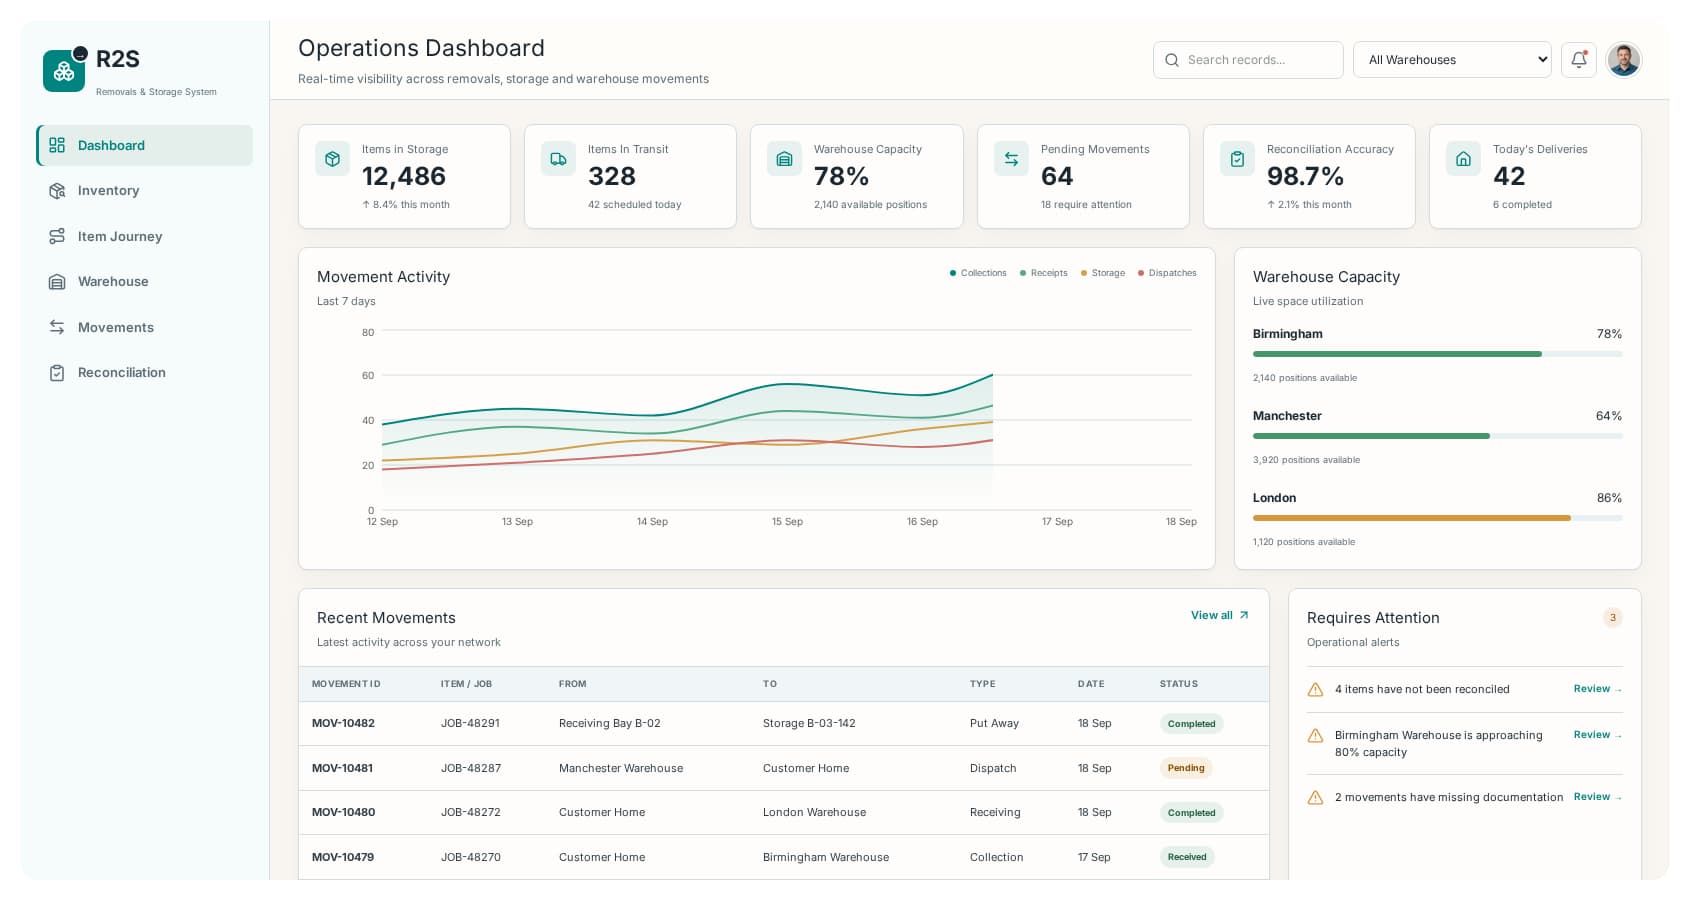Image resolution: width=1690 pixels, height=900 pixels.
Task: Click the Pending Movements arrows icon
Action: [1012, 159]
